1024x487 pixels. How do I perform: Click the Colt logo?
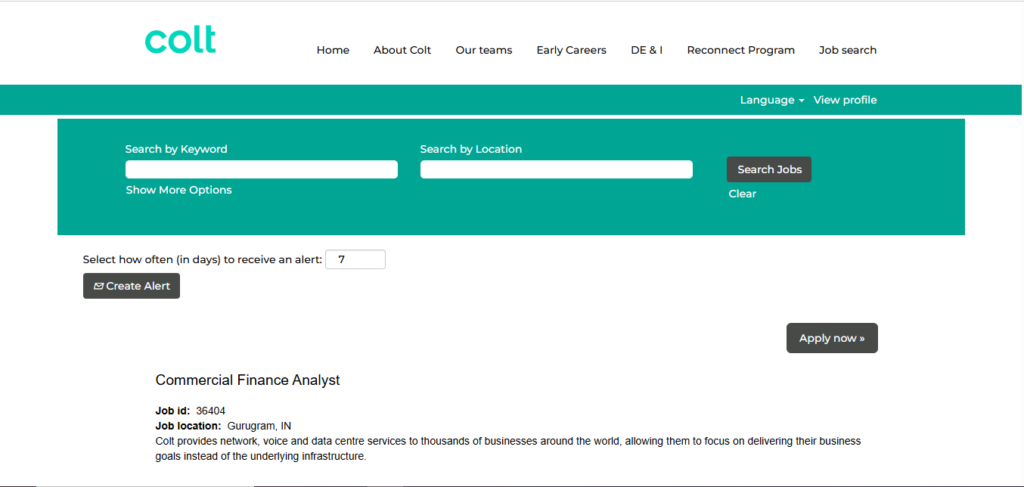180,40
